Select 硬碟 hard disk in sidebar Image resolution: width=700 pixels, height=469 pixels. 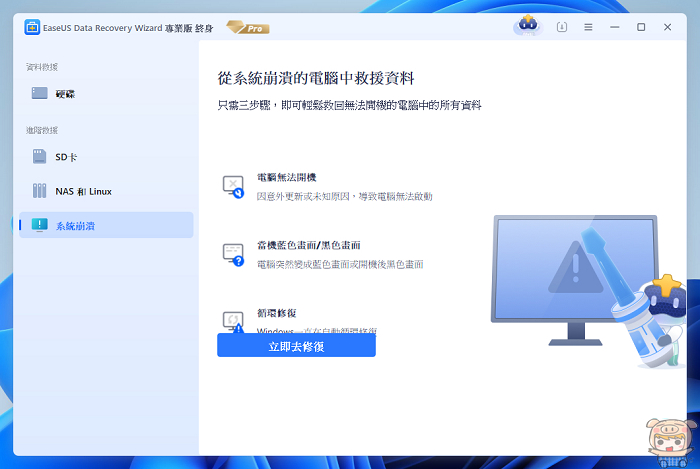click(106, 94)
